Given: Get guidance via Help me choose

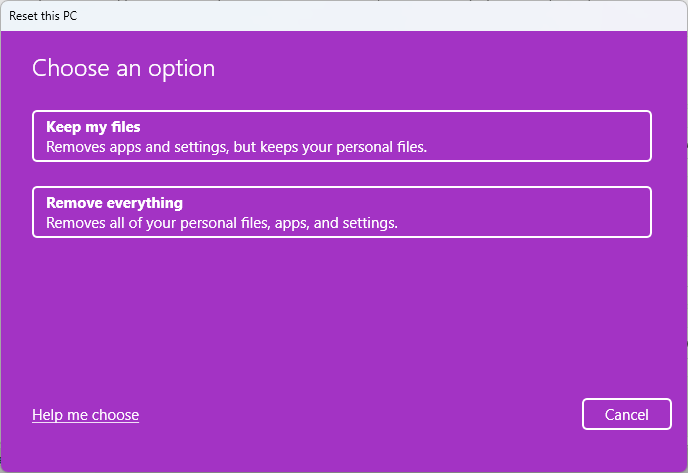Looking at the screenshot, I should pyautogui.click(x=85, y=415).
